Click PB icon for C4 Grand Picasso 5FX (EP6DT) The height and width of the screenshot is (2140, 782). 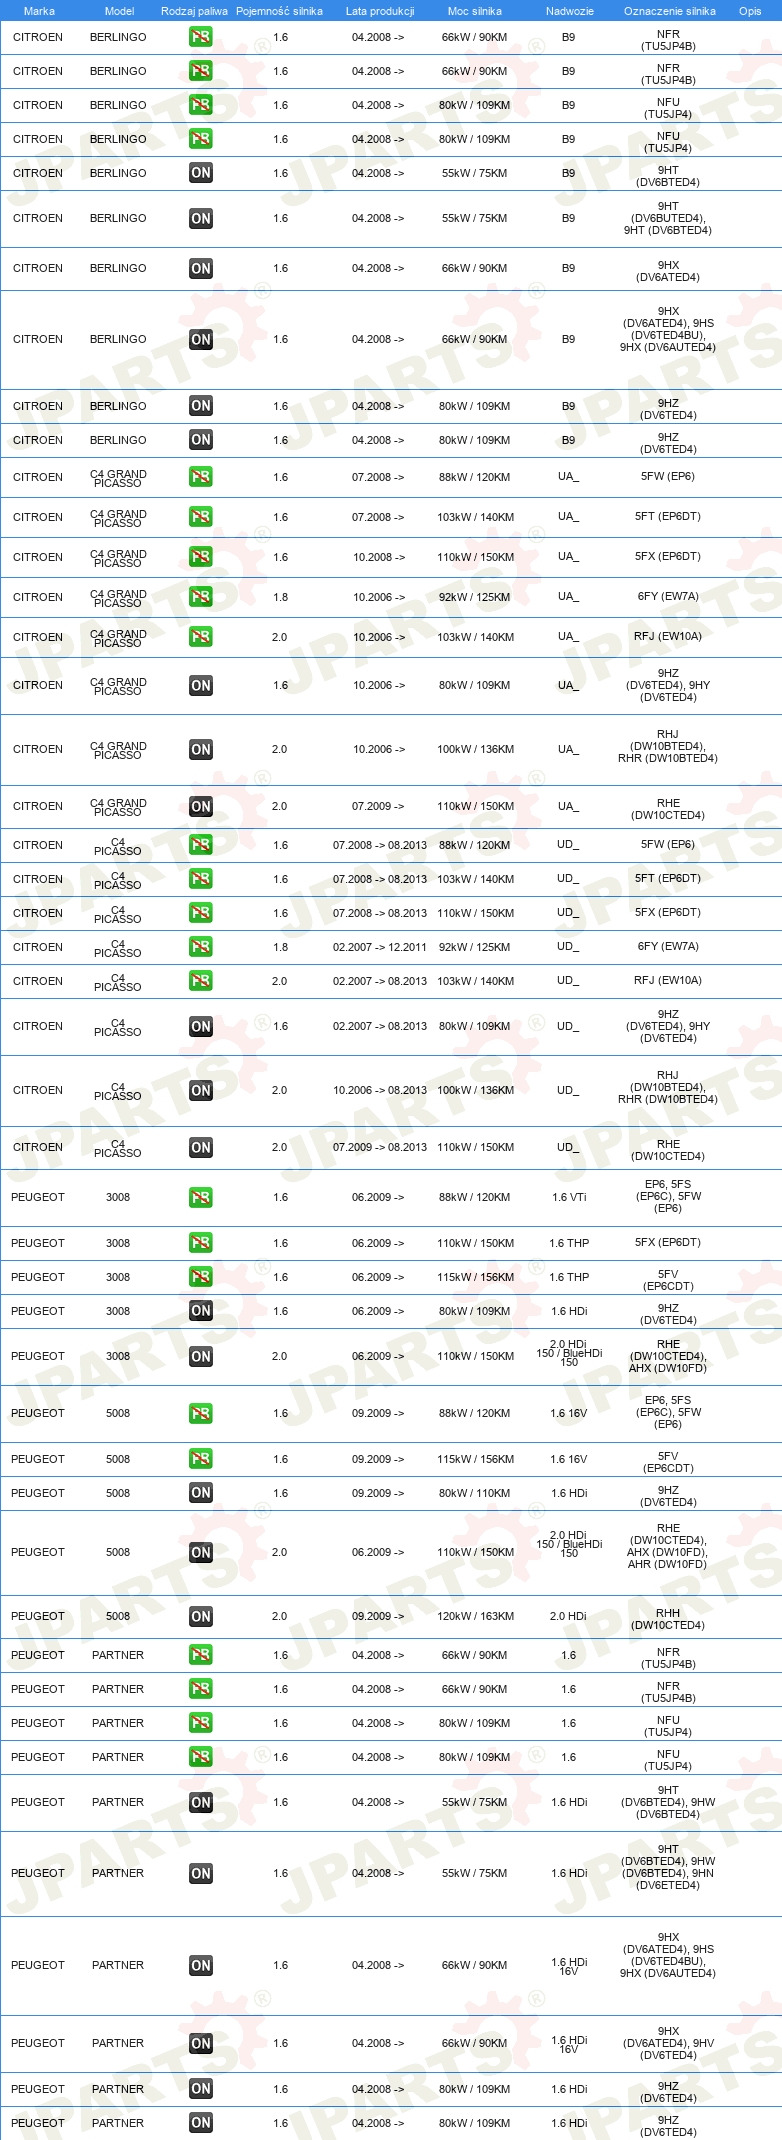(x=201, y=557)
